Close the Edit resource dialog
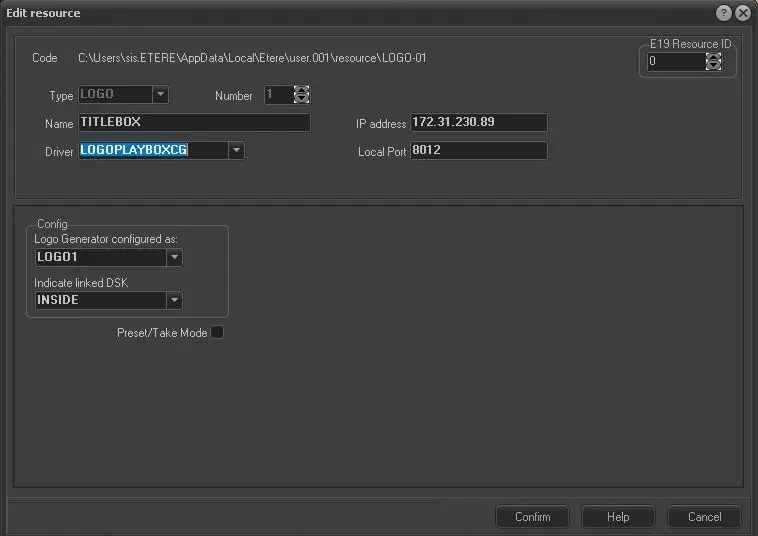The width and height of the screenshot is (758, 536). click(742, 13)
